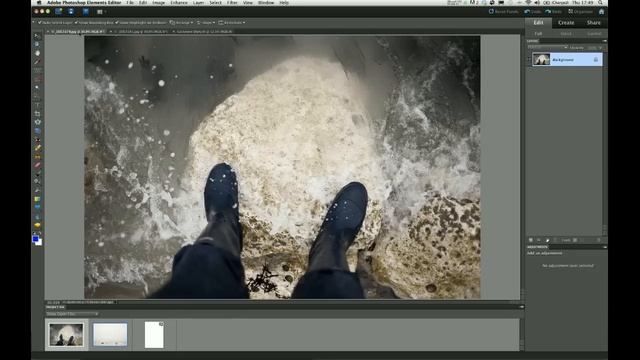Select the Eyedropper tool
The image size is (640, 360).
pyautogui.click(x=37, y=62)
